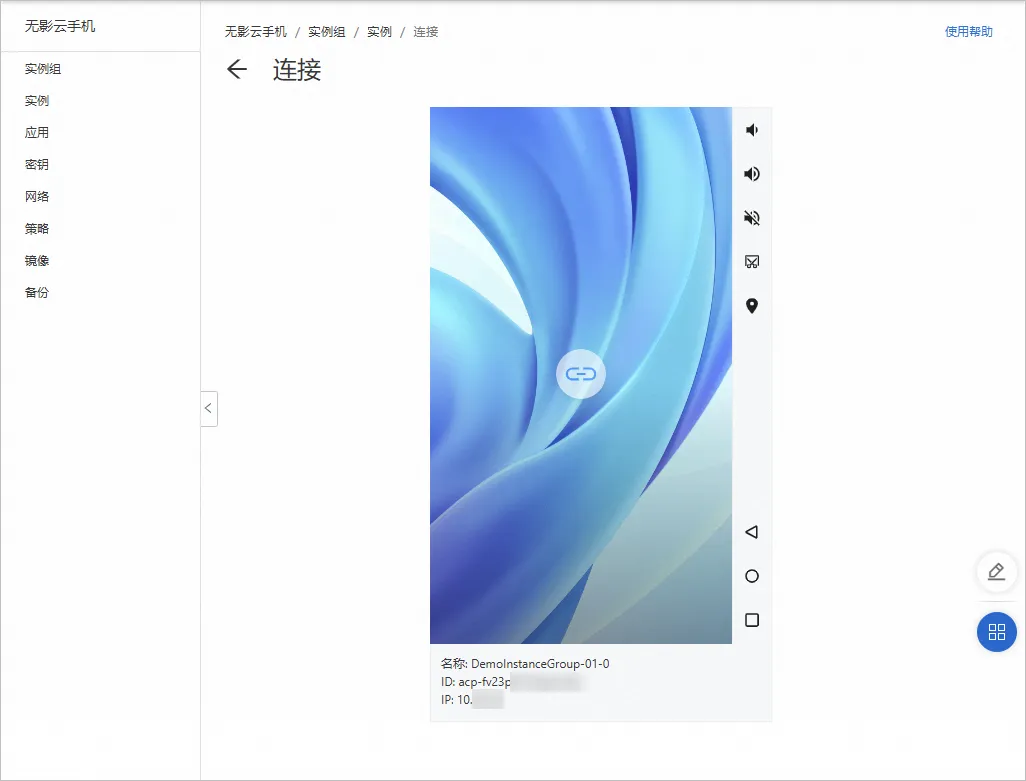Open the 实例 breadcrumb link
1026x781 pixels.
tap(378, 31)
